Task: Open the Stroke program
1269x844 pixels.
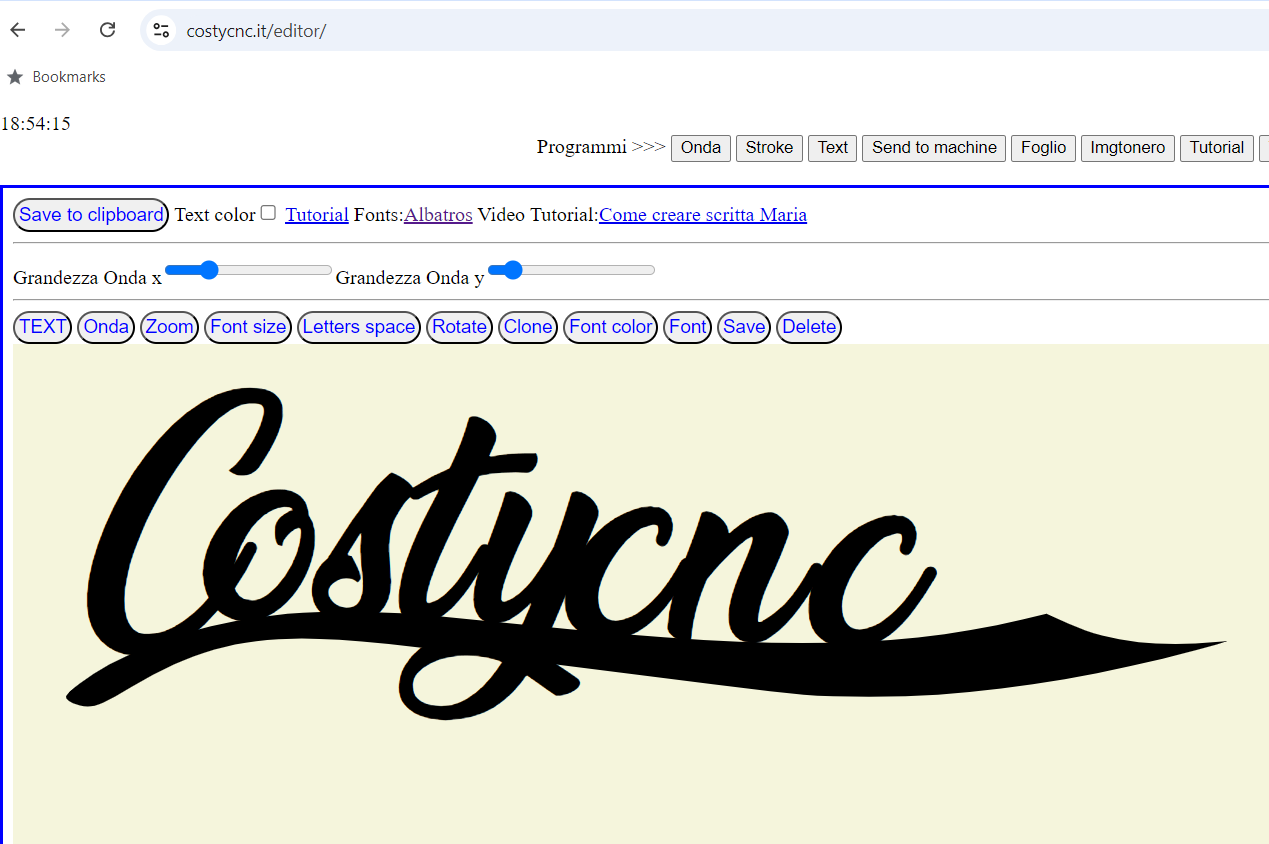Action: coord(769,148)
